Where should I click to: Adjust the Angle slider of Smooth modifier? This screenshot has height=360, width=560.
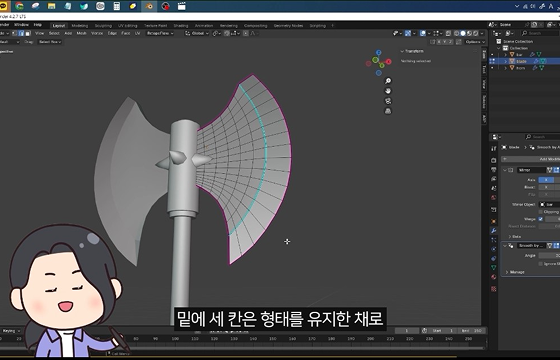(549, 255)
